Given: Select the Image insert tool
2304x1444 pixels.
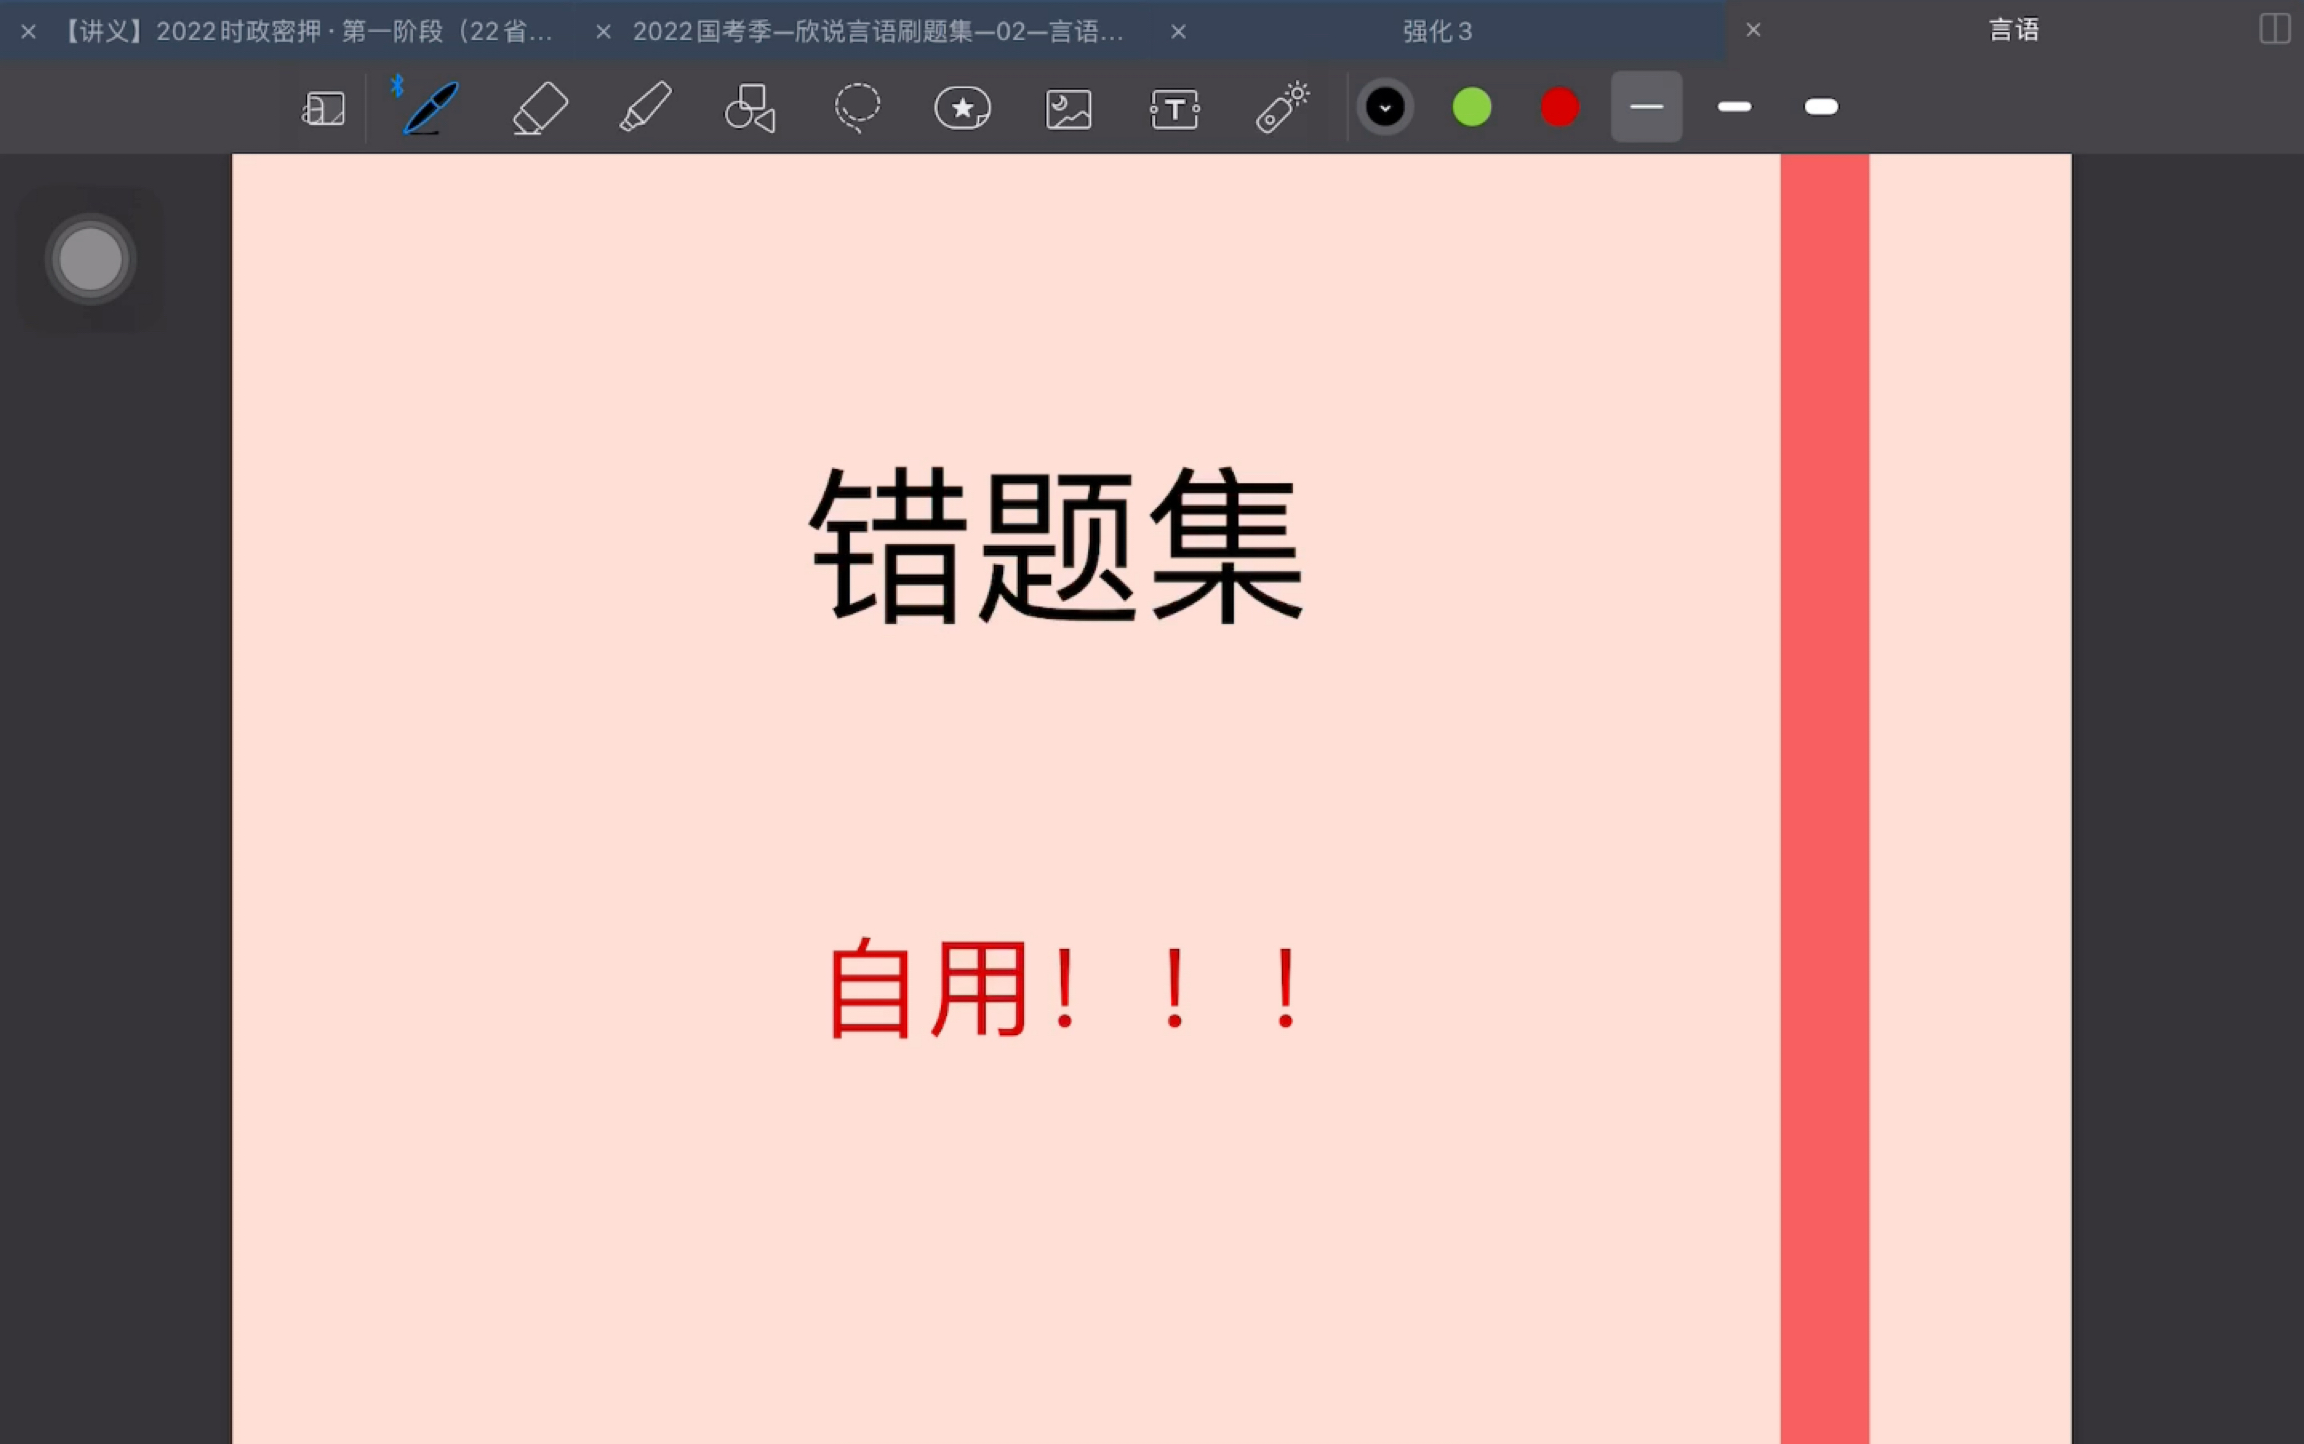Looking at the screenshot, I should pos(1069,108).
